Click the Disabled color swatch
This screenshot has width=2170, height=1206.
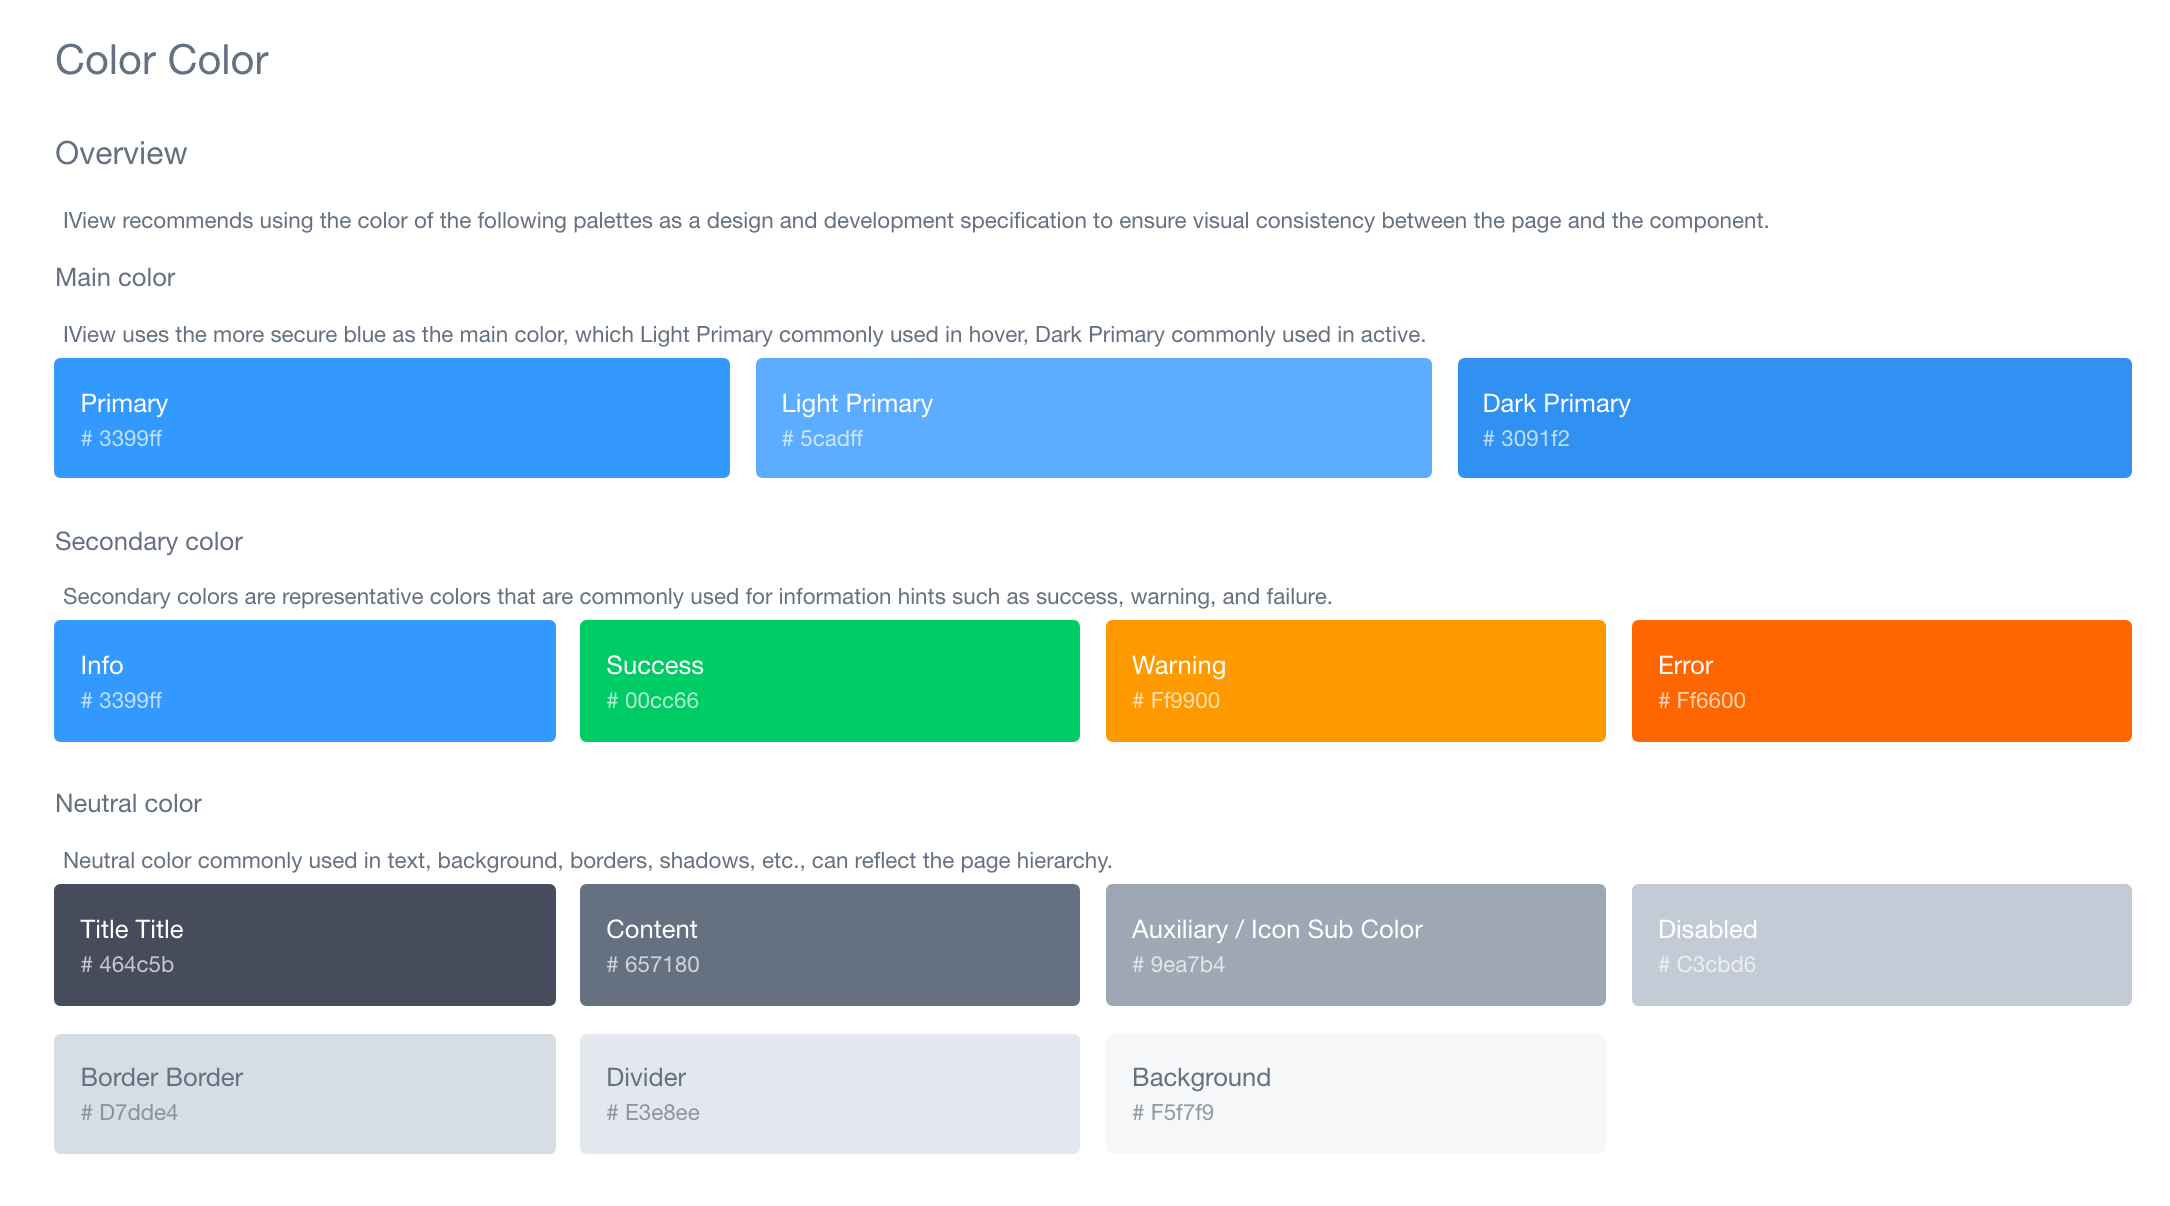(x=1881, y=945)
